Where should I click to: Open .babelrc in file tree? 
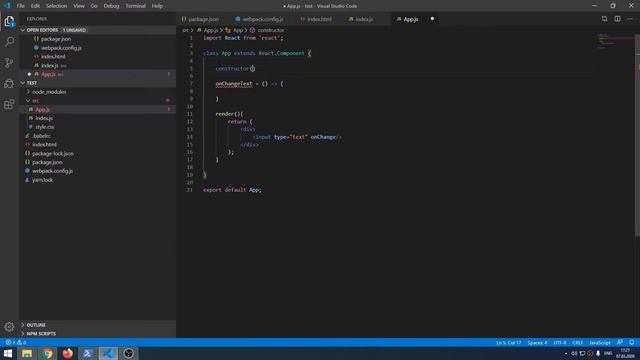point(42,136)
